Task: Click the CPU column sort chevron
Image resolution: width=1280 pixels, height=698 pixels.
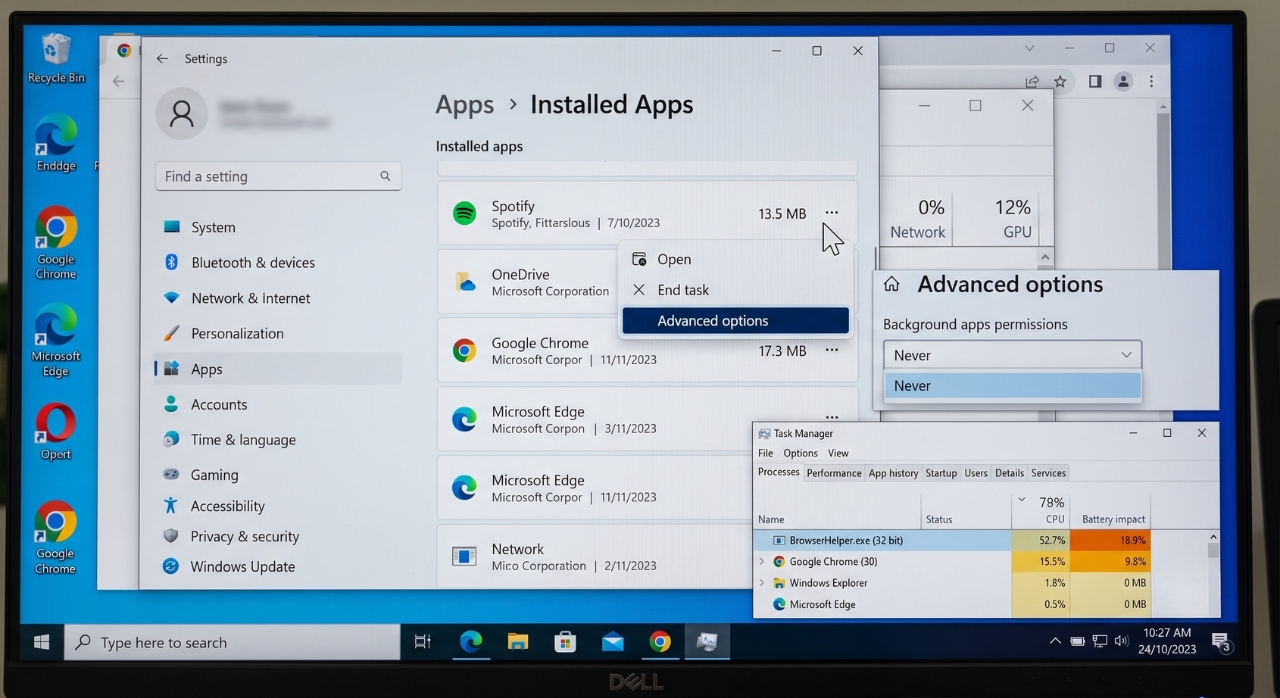Action: pos(1021,500)
